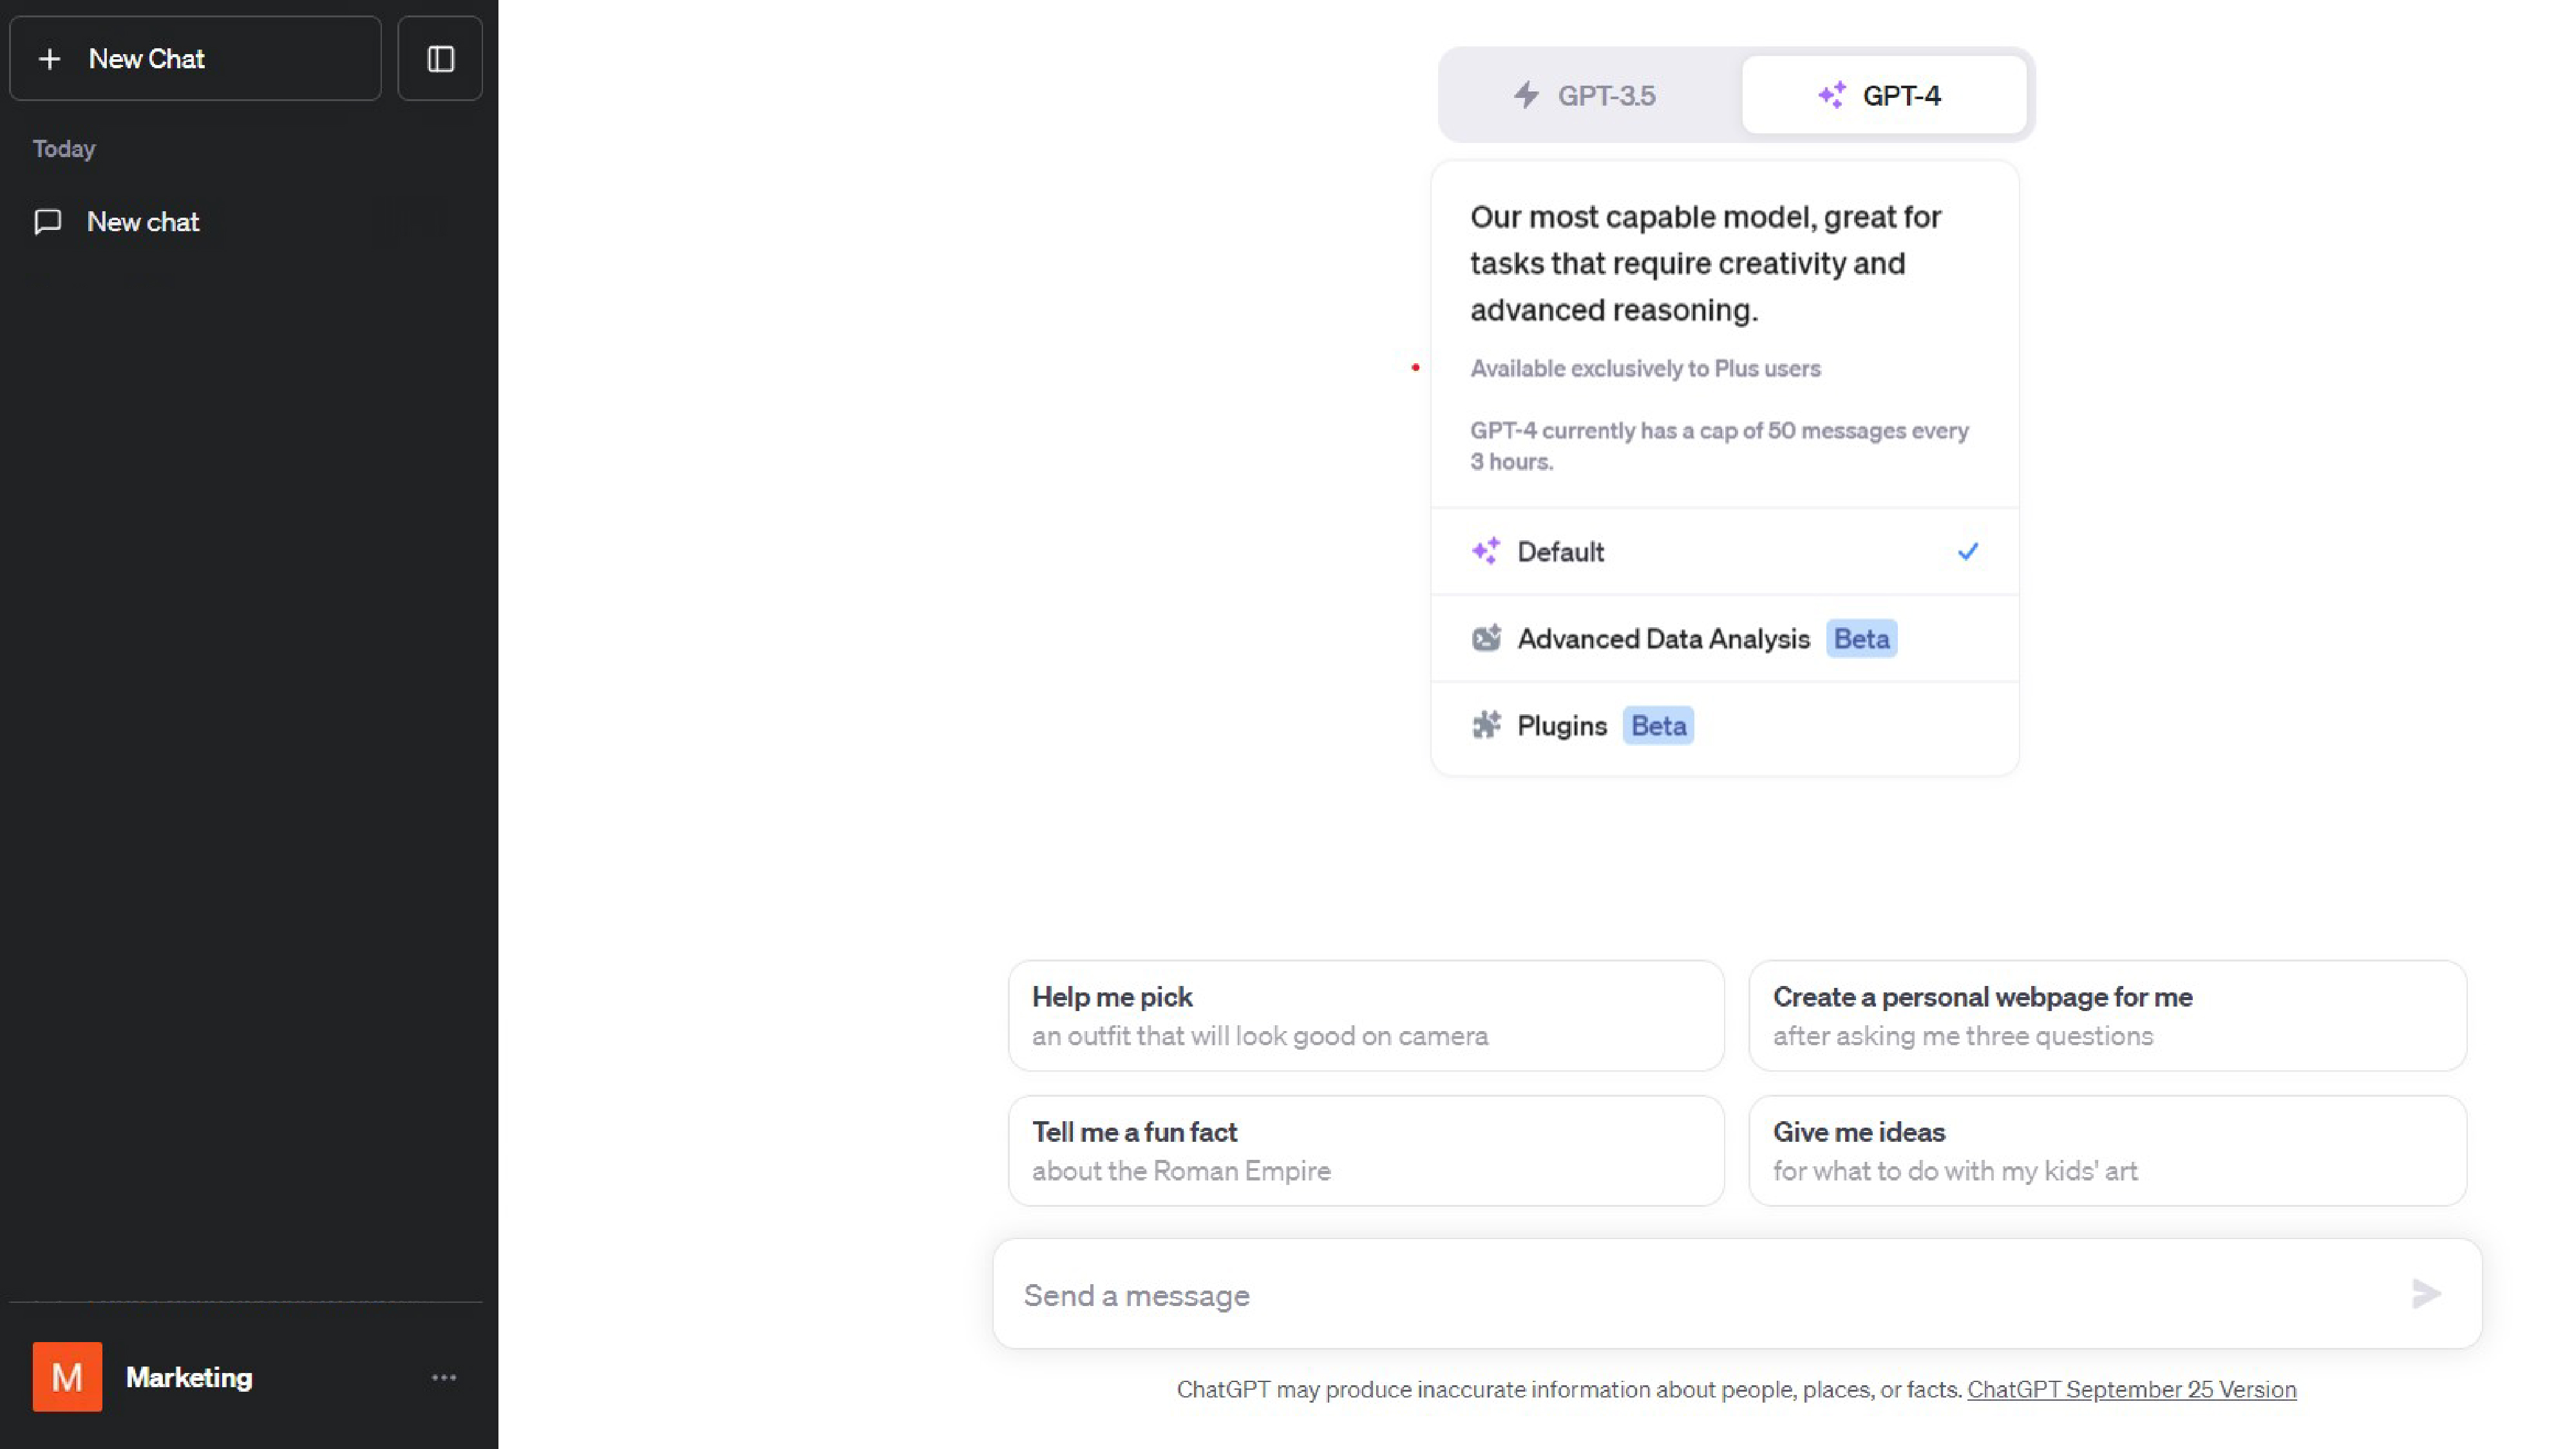Switch to the GPT-4 model tab
Image resolution: width=2576 pixels, height=1449 pixels.
click(1883, 96)
